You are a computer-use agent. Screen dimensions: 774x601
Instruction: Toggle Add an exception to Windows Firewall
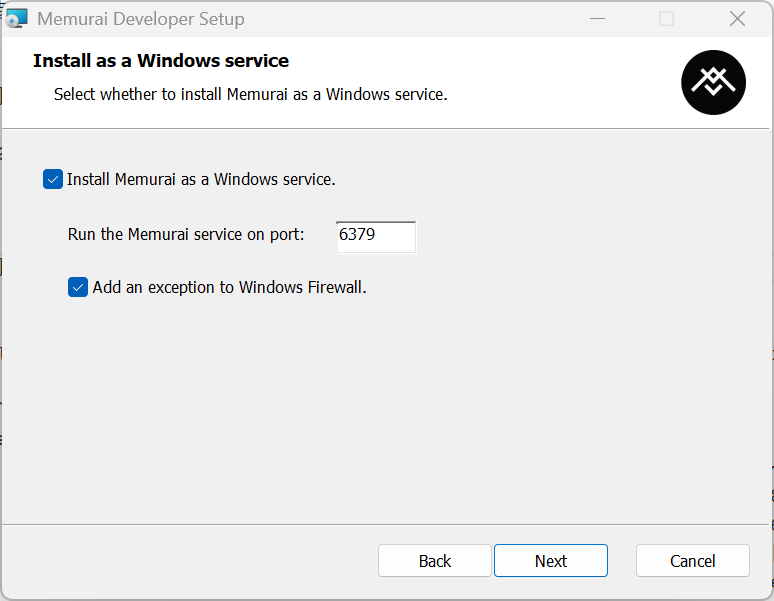tap(78, 287)
